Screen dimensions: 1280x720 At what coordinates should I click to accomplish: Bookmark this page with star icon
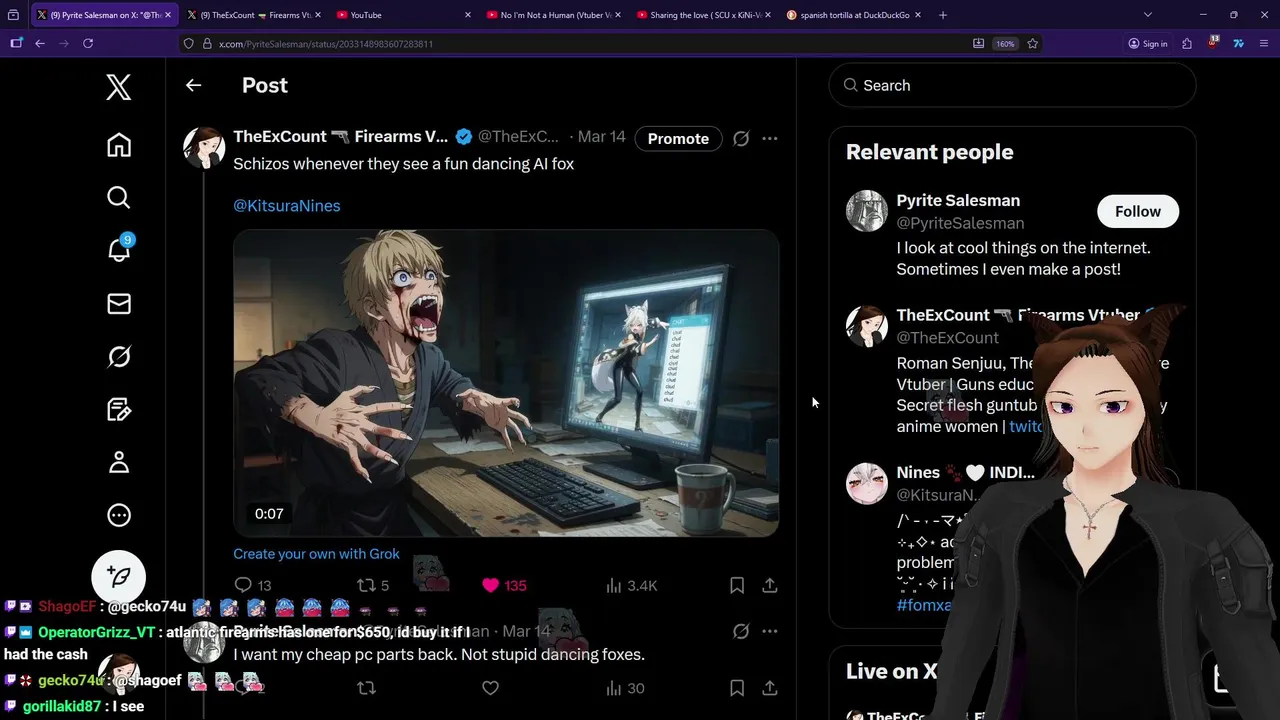[1032, 44]
